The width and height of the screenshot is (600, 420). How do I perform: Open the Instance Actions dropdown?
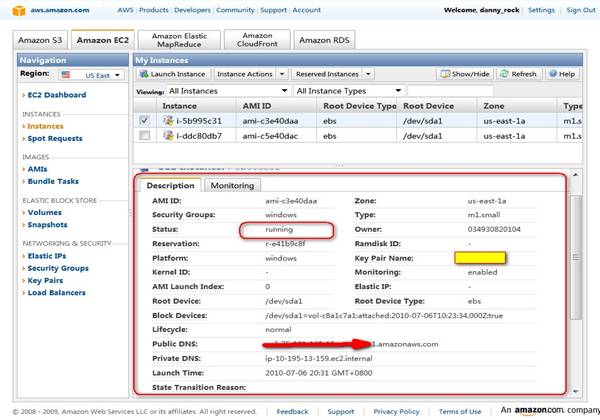[x=248, y=74]
